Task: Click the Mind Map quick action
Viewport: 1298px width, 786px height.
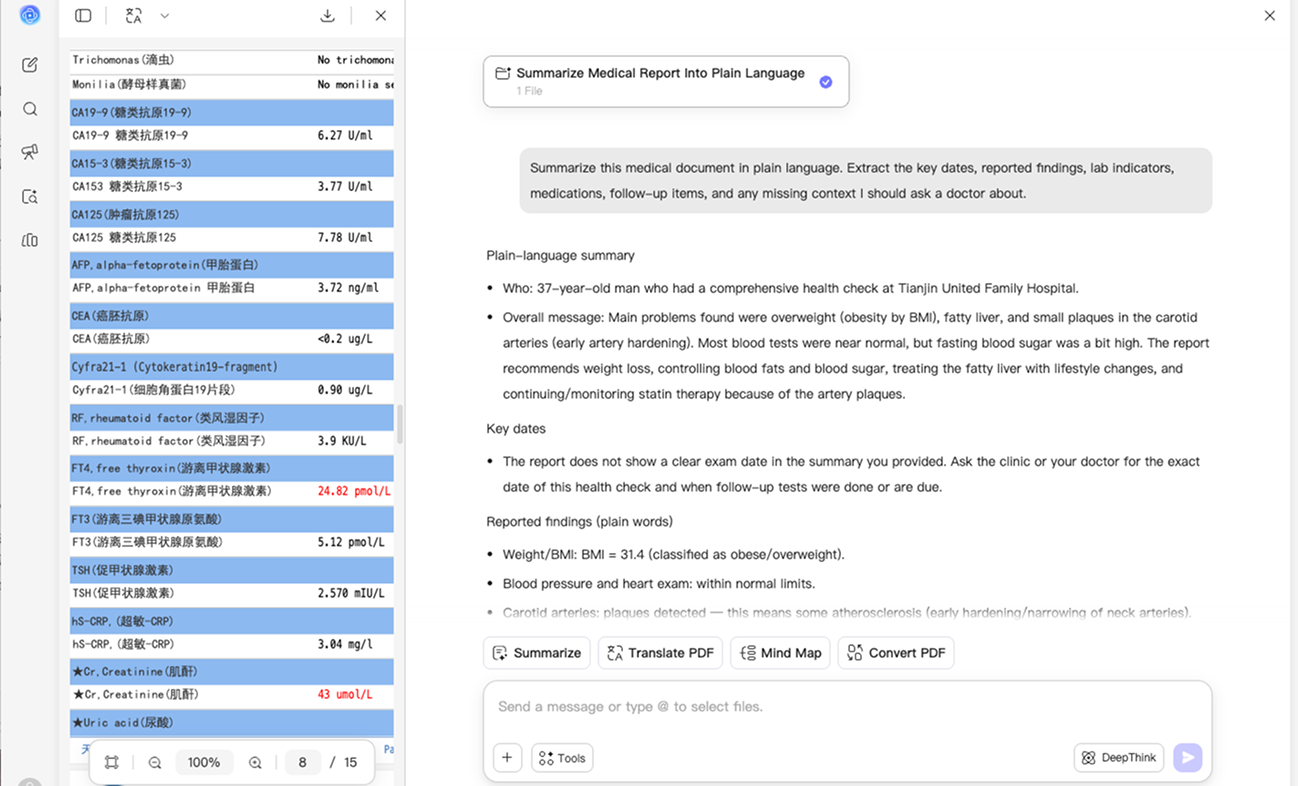Action: coord(780,653)
